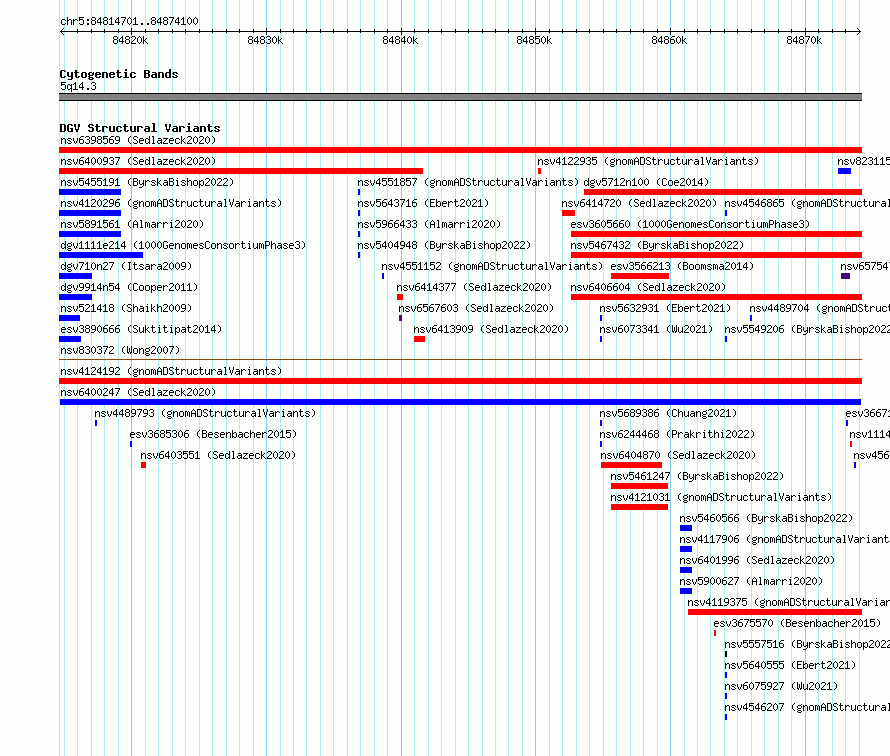Click the nsv6073341 (Wu2021) label
Viewport: 890px width, 756px height.
(656, 329)
